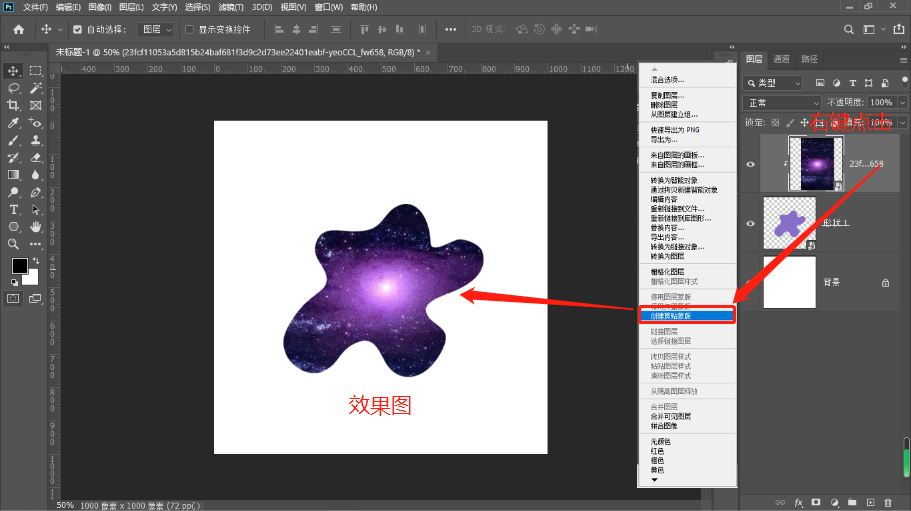
Task: Switch to the 通道 tab
Action: tap(781, 59)
